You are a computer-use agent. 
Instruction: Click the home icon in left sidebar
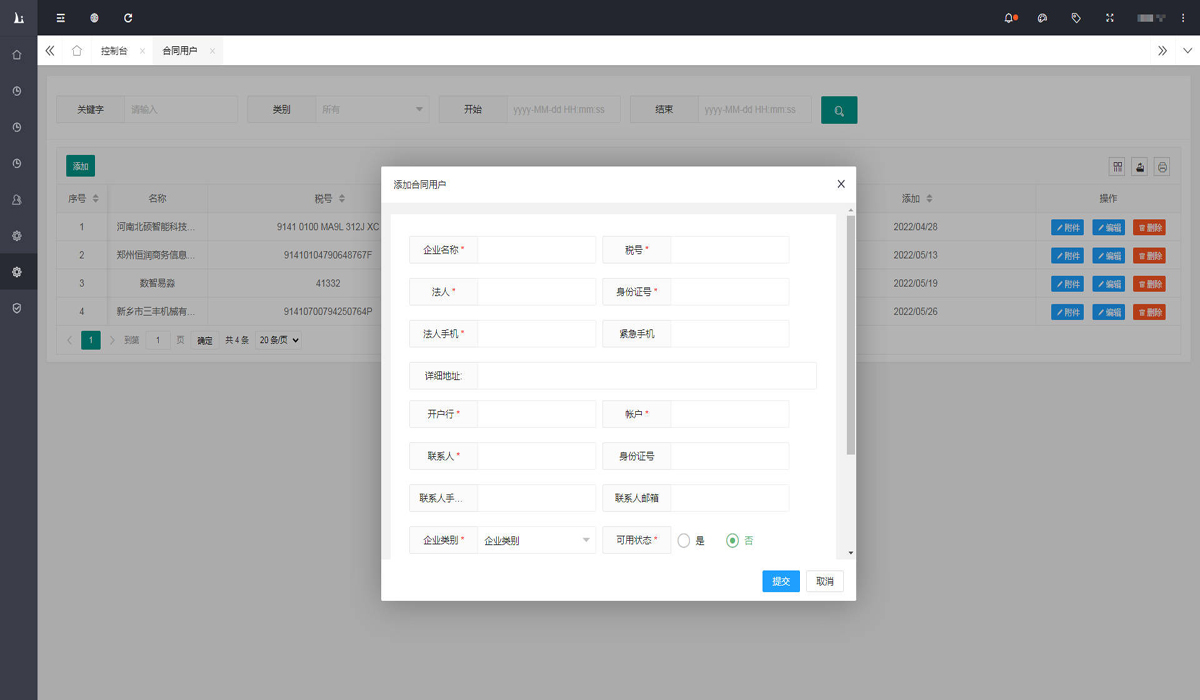(17, 55)
